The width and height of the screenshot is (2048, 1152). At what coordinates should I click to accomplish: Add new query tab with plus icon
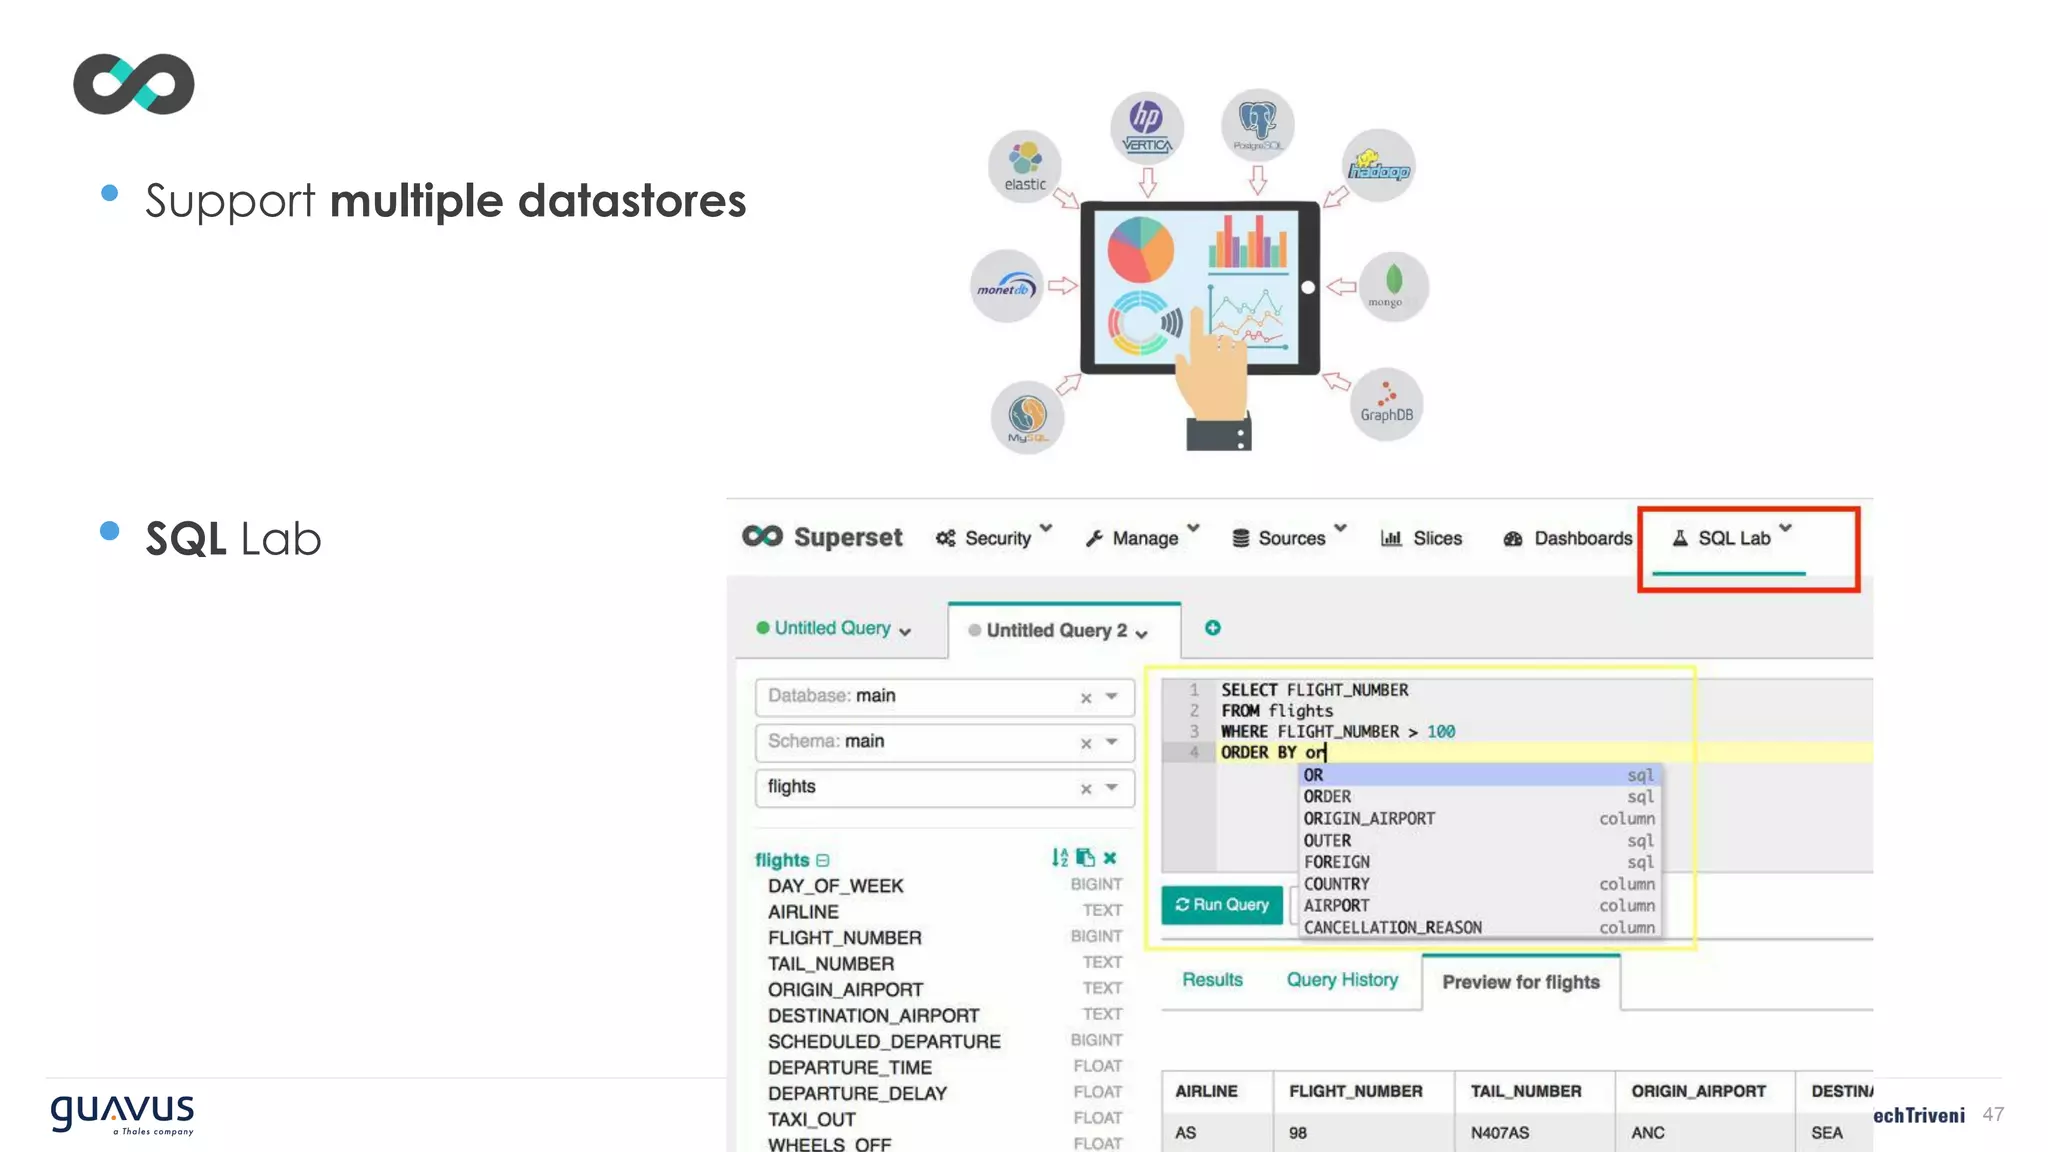tap(1212, 628)
